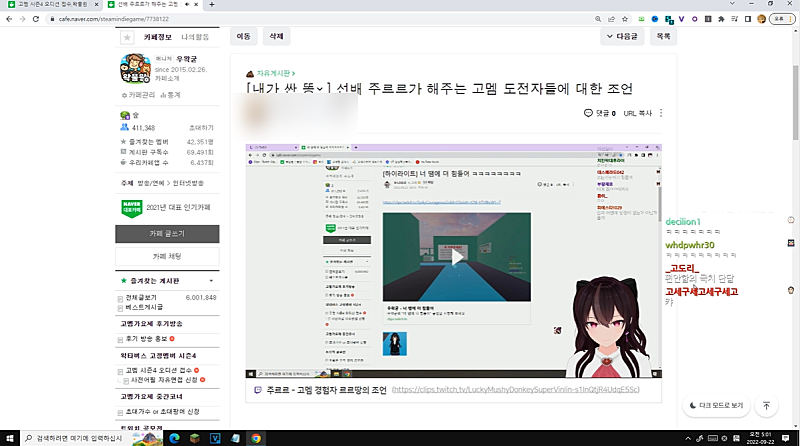Open the 나의활동 tab
The image size is (800, 446).
[x=195, y=37]
